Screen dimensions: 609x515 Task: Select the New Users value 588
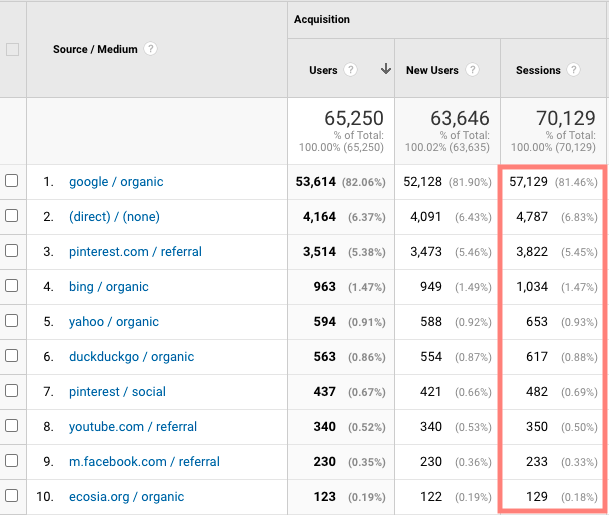[x=431, y=322]
